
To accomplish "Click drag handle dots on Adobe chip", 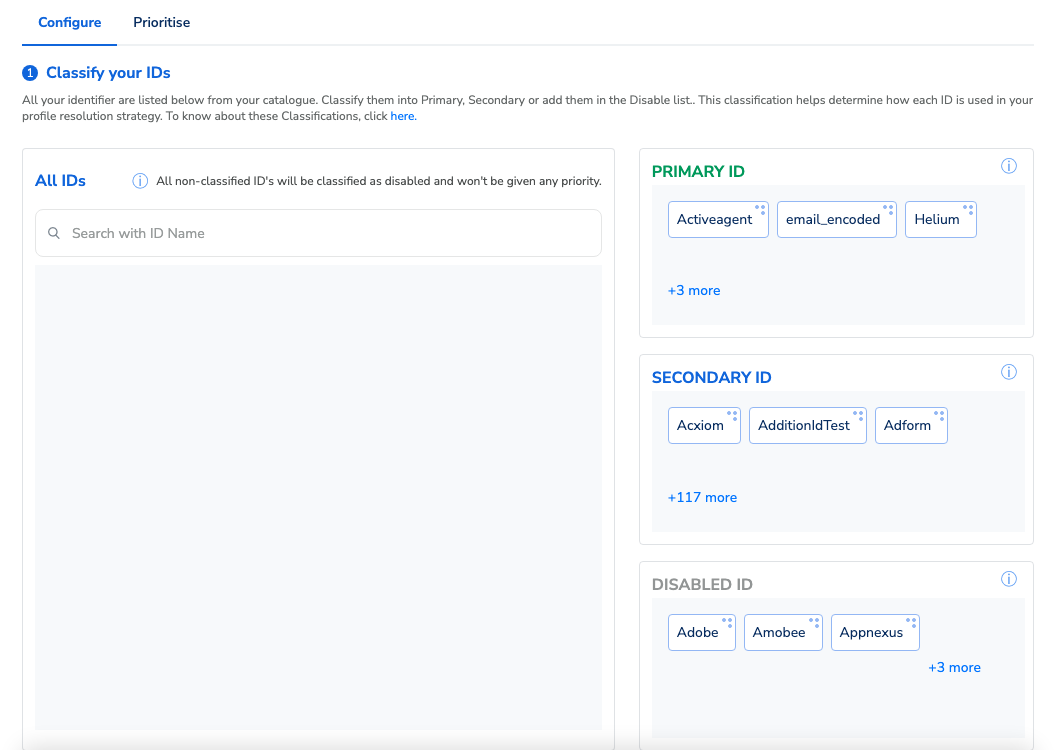I will [x=727, y=622].
